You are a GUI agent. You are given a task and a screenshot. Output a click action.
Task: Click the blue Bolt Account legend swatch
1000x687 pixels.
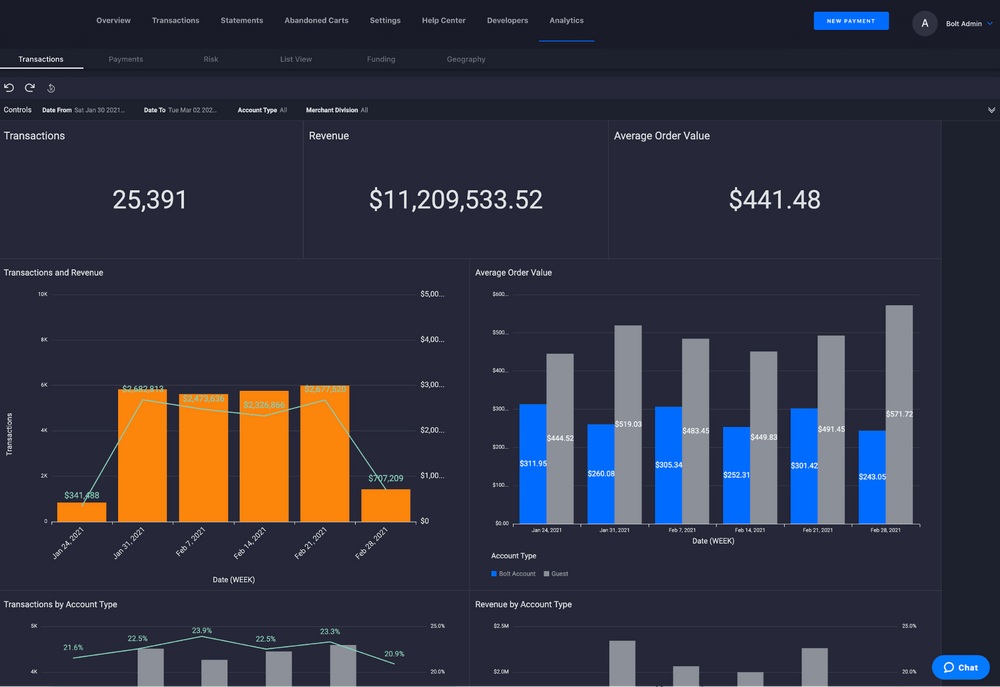tap(494, 573)
